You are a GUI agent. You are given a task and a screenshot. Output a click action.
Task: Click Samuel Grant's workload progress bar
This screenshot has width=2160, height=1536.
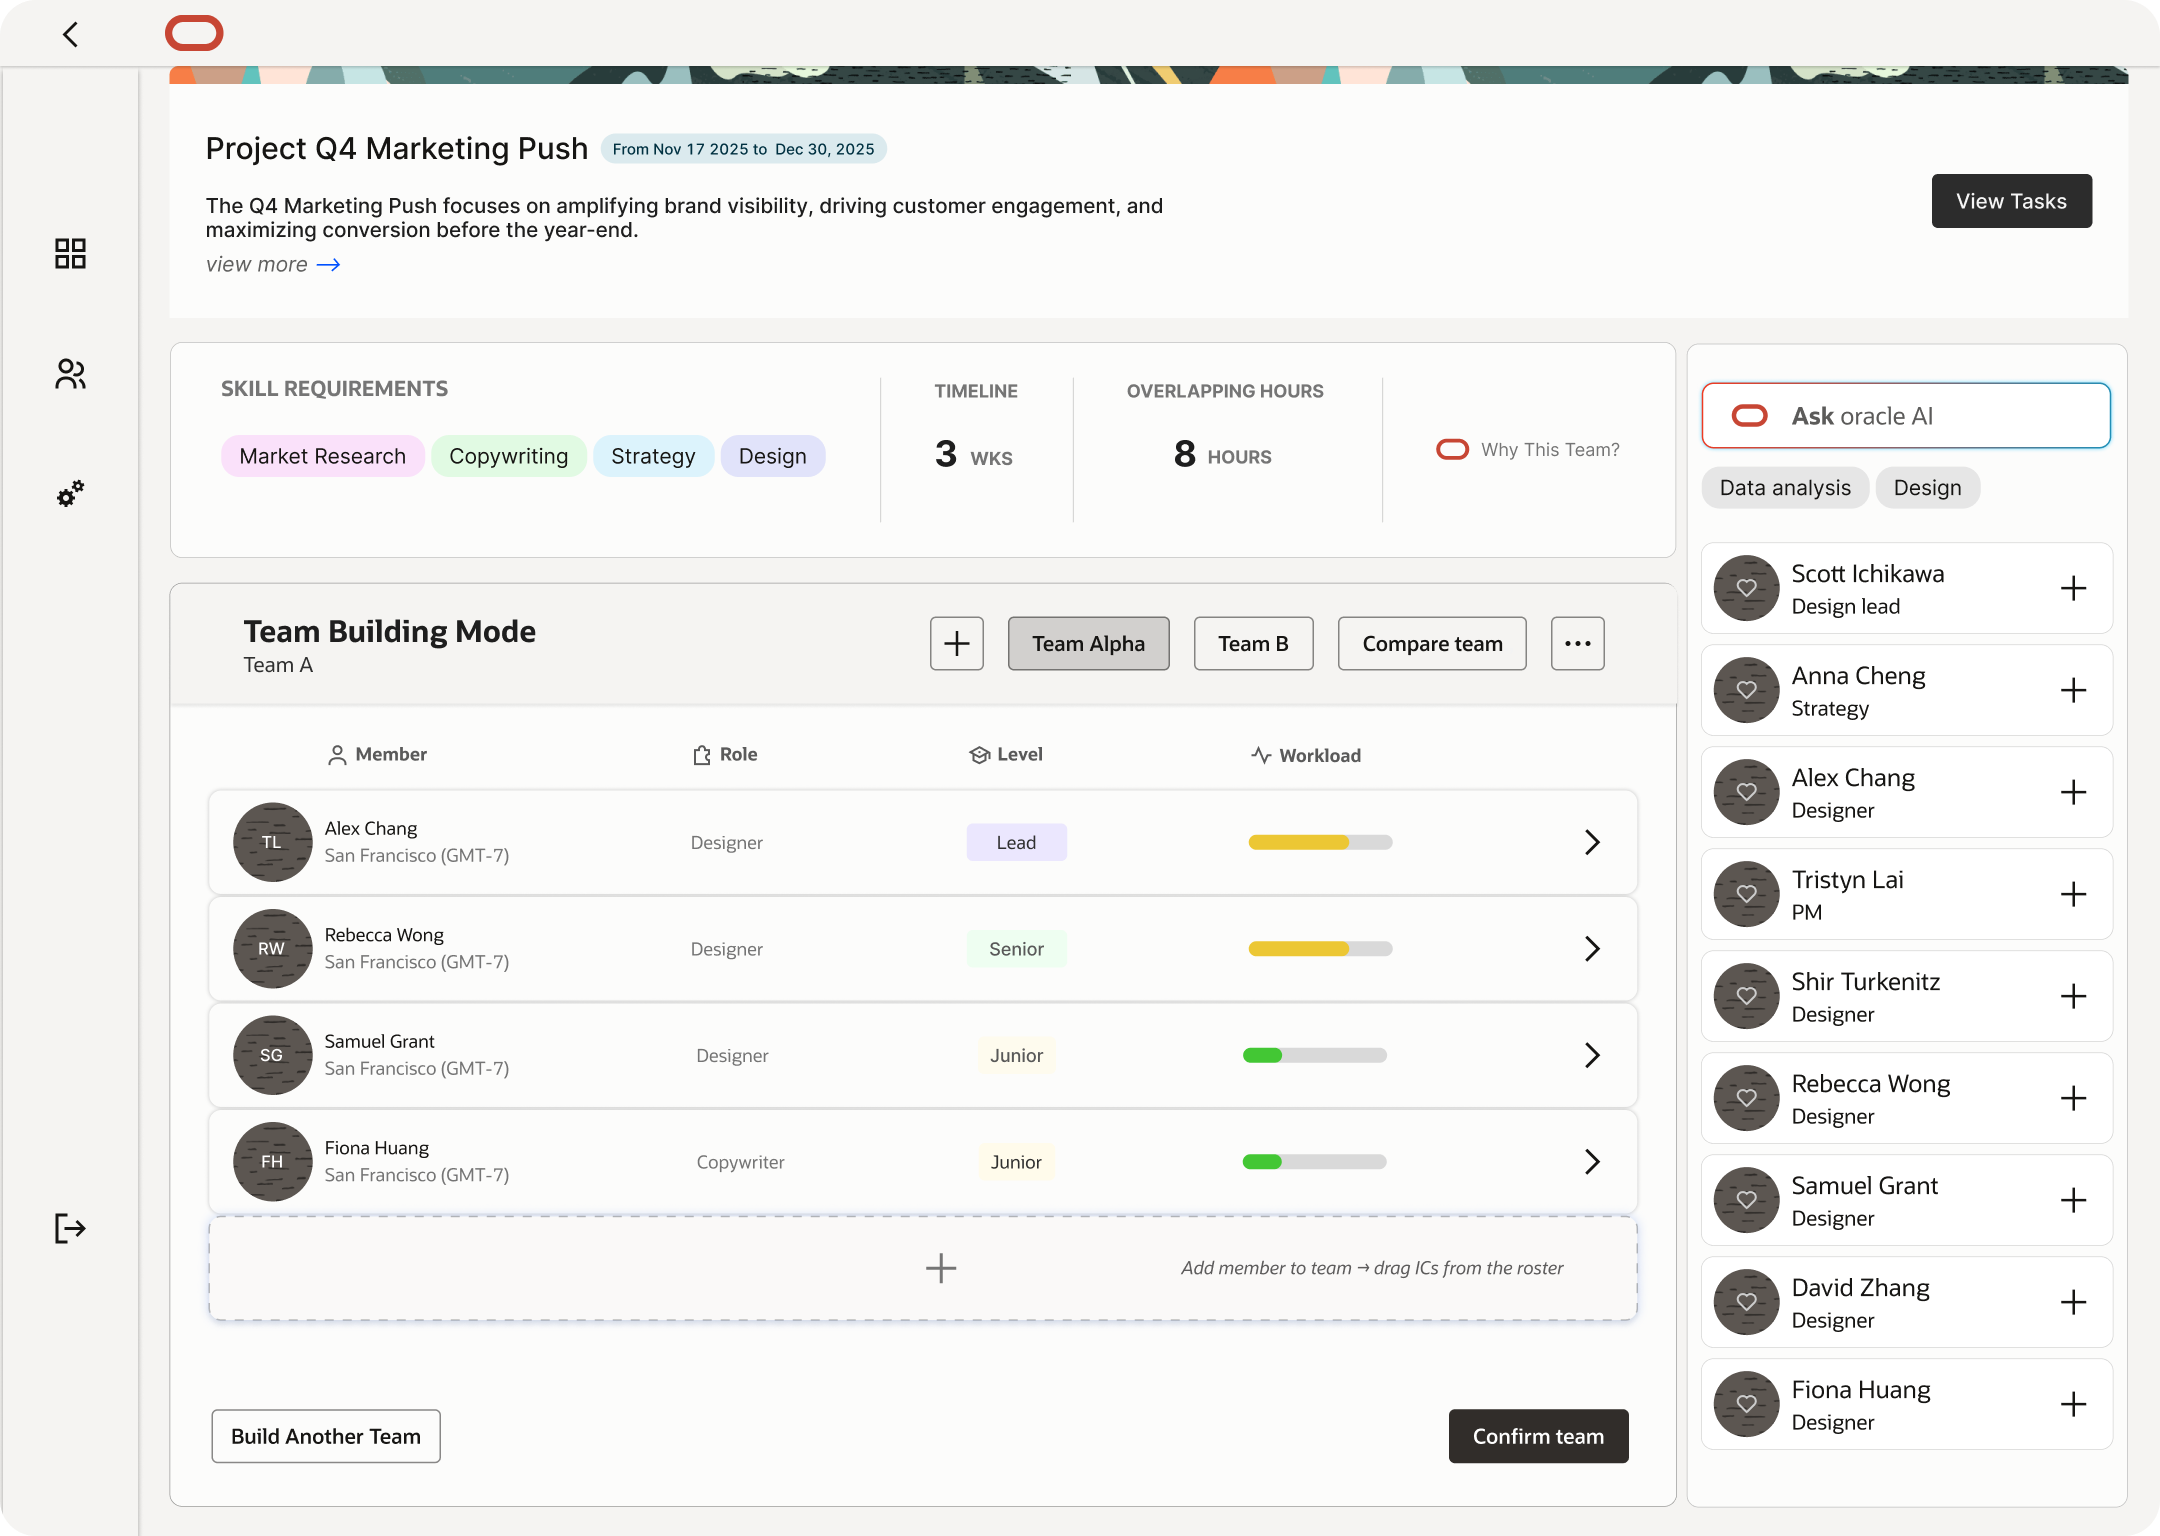click(1313, 1055)
